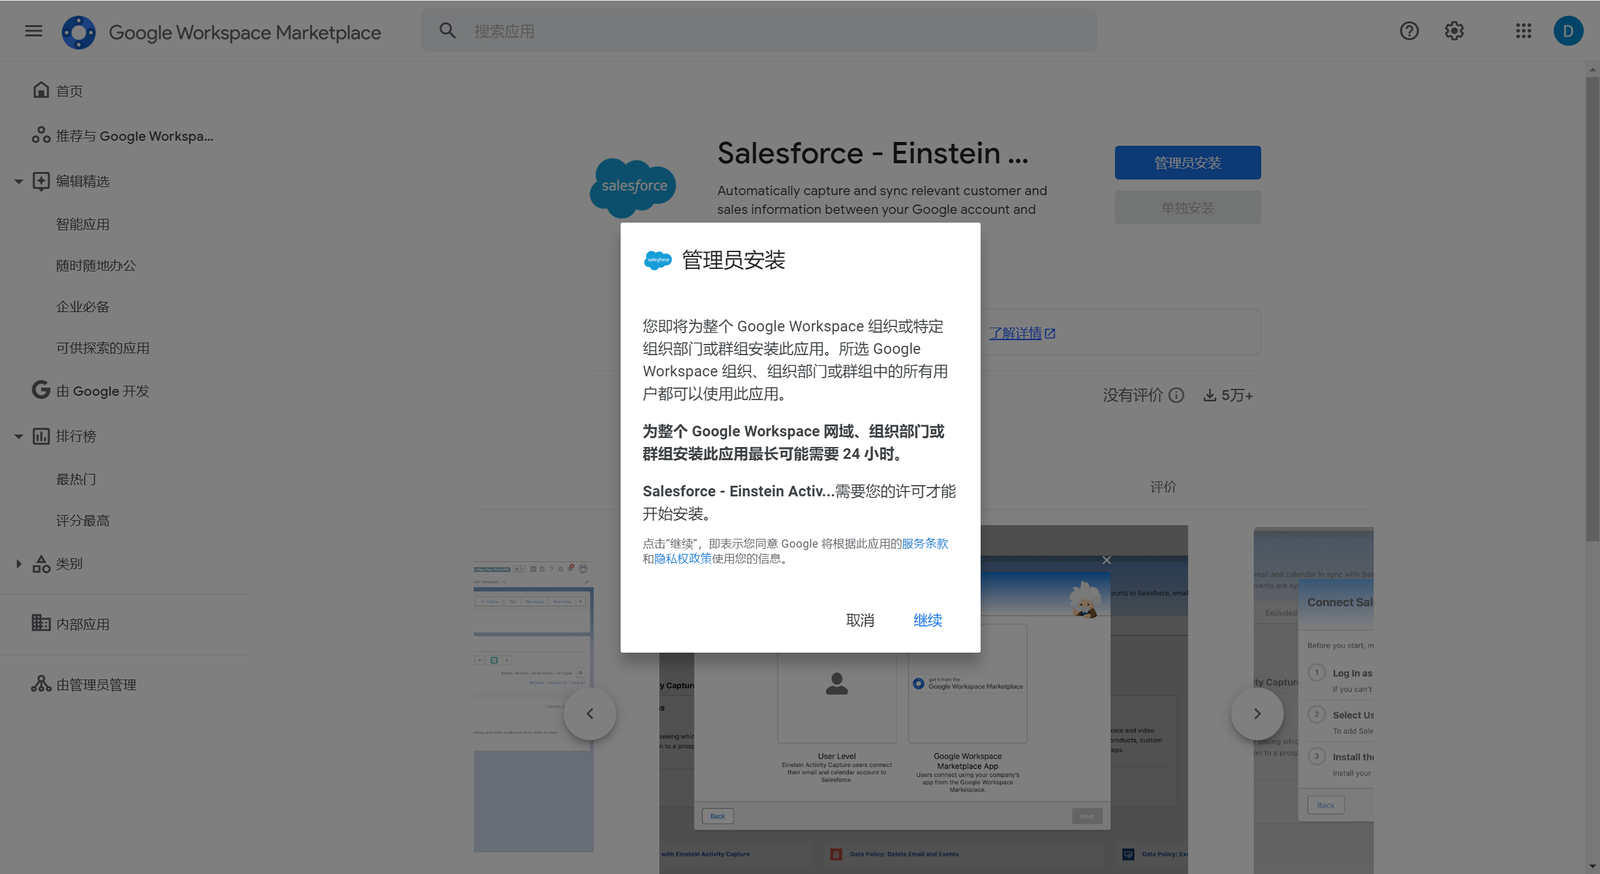Viewport: 1600px width, 874px height.
Task: Show next screenshot with right arrow
Action: click(x=1257, y=714)
